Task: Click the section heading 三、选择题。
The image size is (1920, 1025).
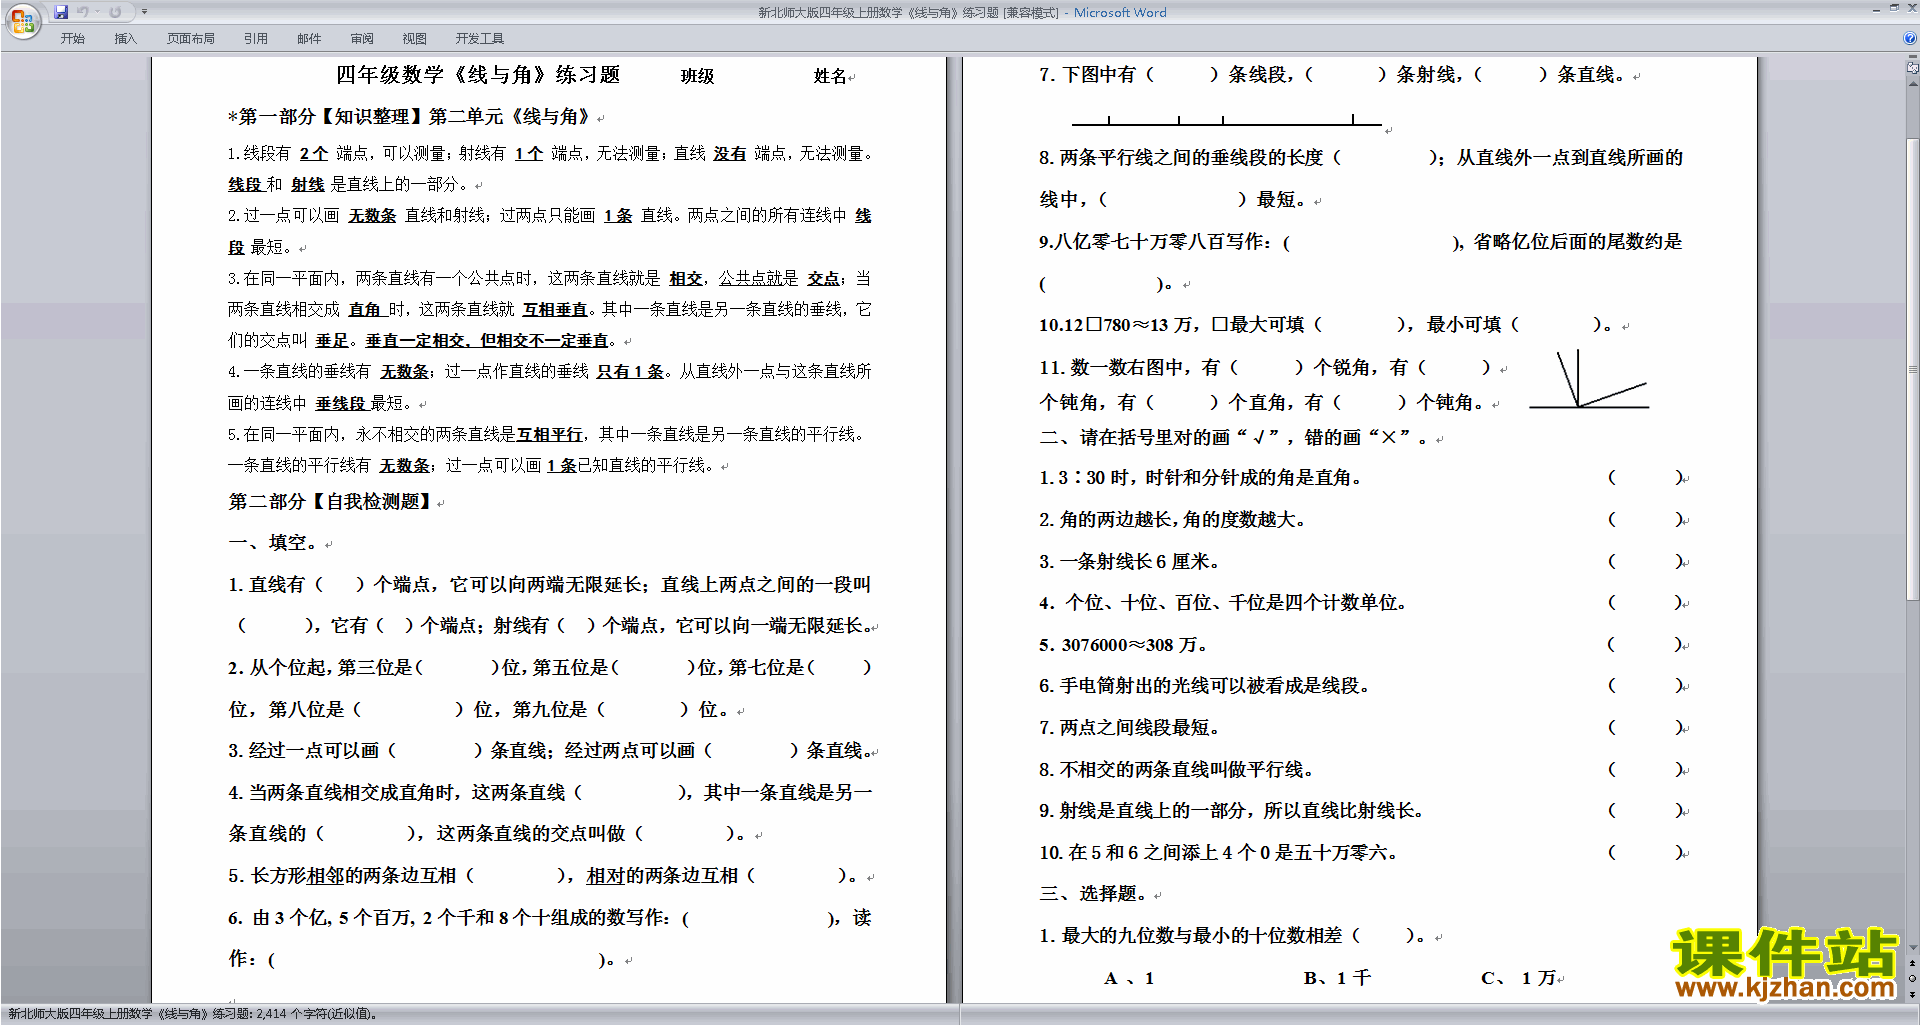Action: pyautogui.click(x=1095, y=894)
